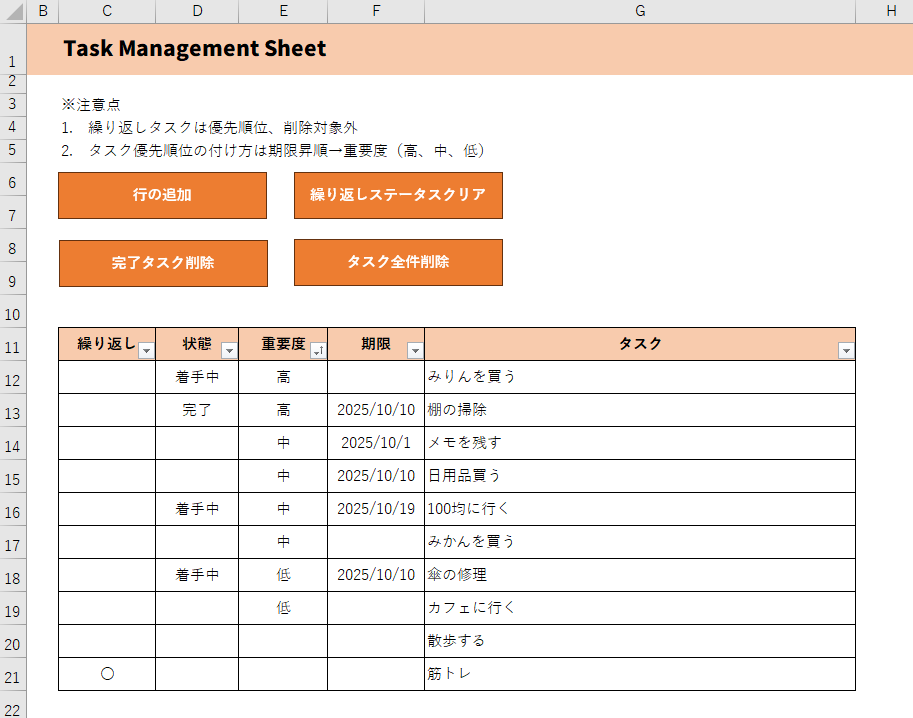Select column G header

[640, 11]
